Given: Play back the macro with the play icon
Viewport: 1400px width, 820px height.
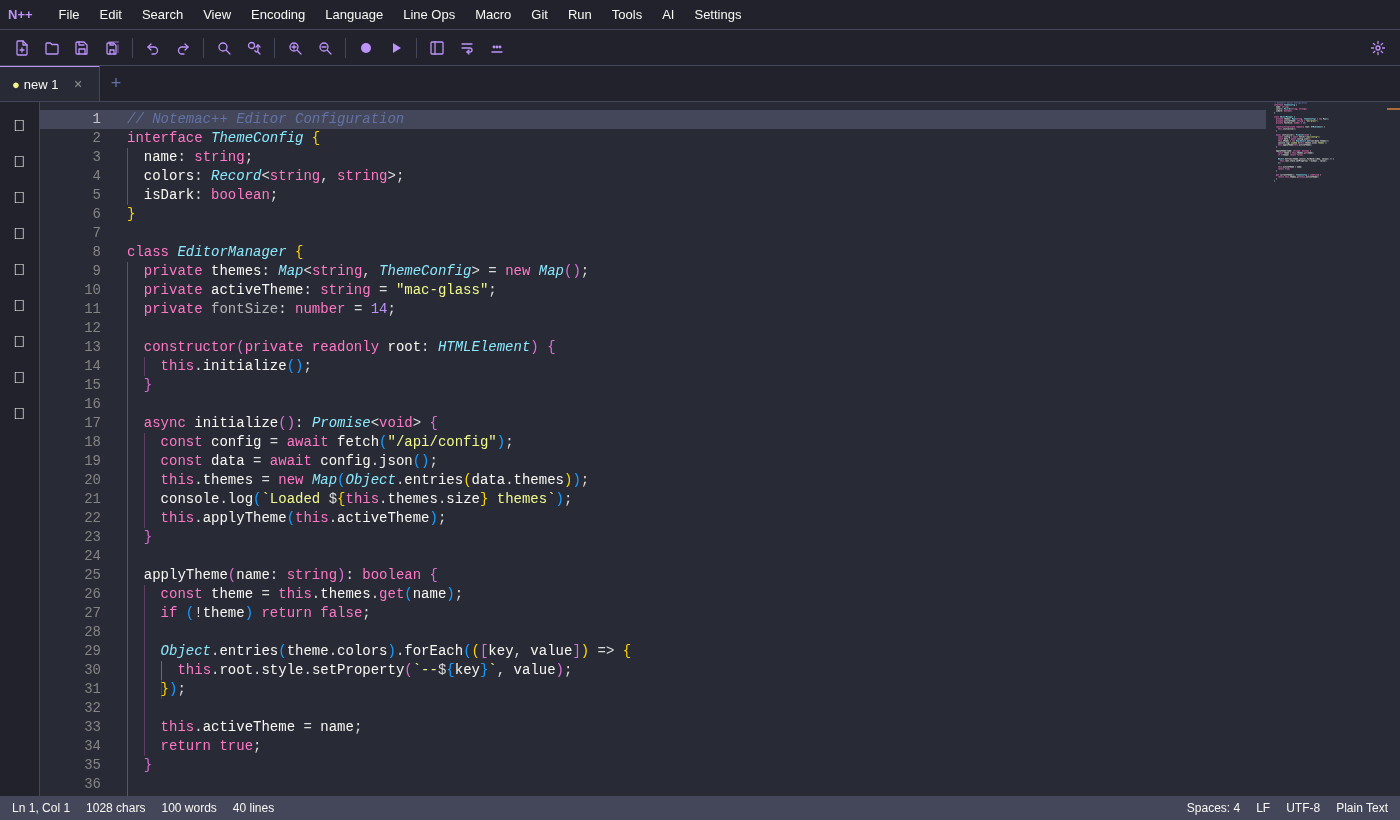Looking at the screenshot, I should coord(396,48).
